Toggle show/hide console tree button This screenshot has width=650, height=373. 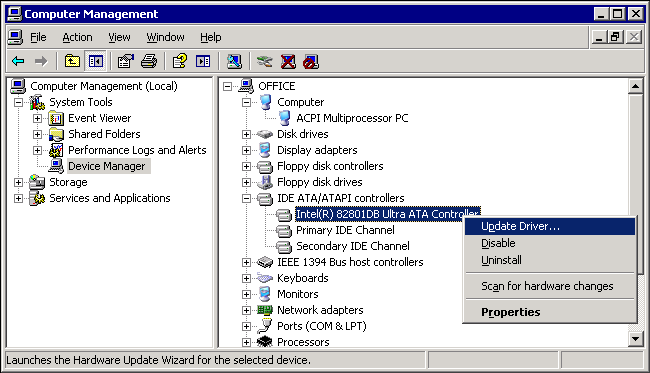point(96,61)
